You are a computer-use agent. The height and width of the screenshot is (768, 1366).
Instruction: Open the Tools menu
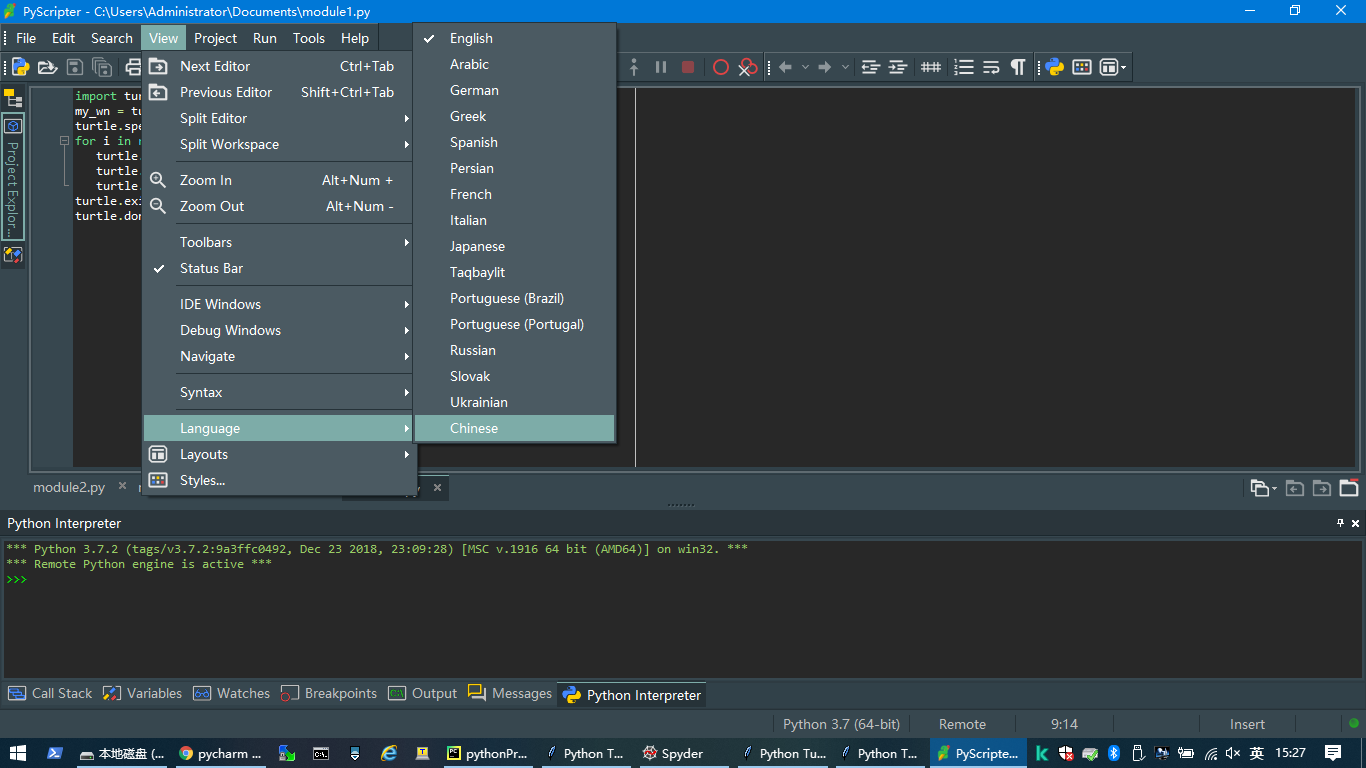click(309, 38)
